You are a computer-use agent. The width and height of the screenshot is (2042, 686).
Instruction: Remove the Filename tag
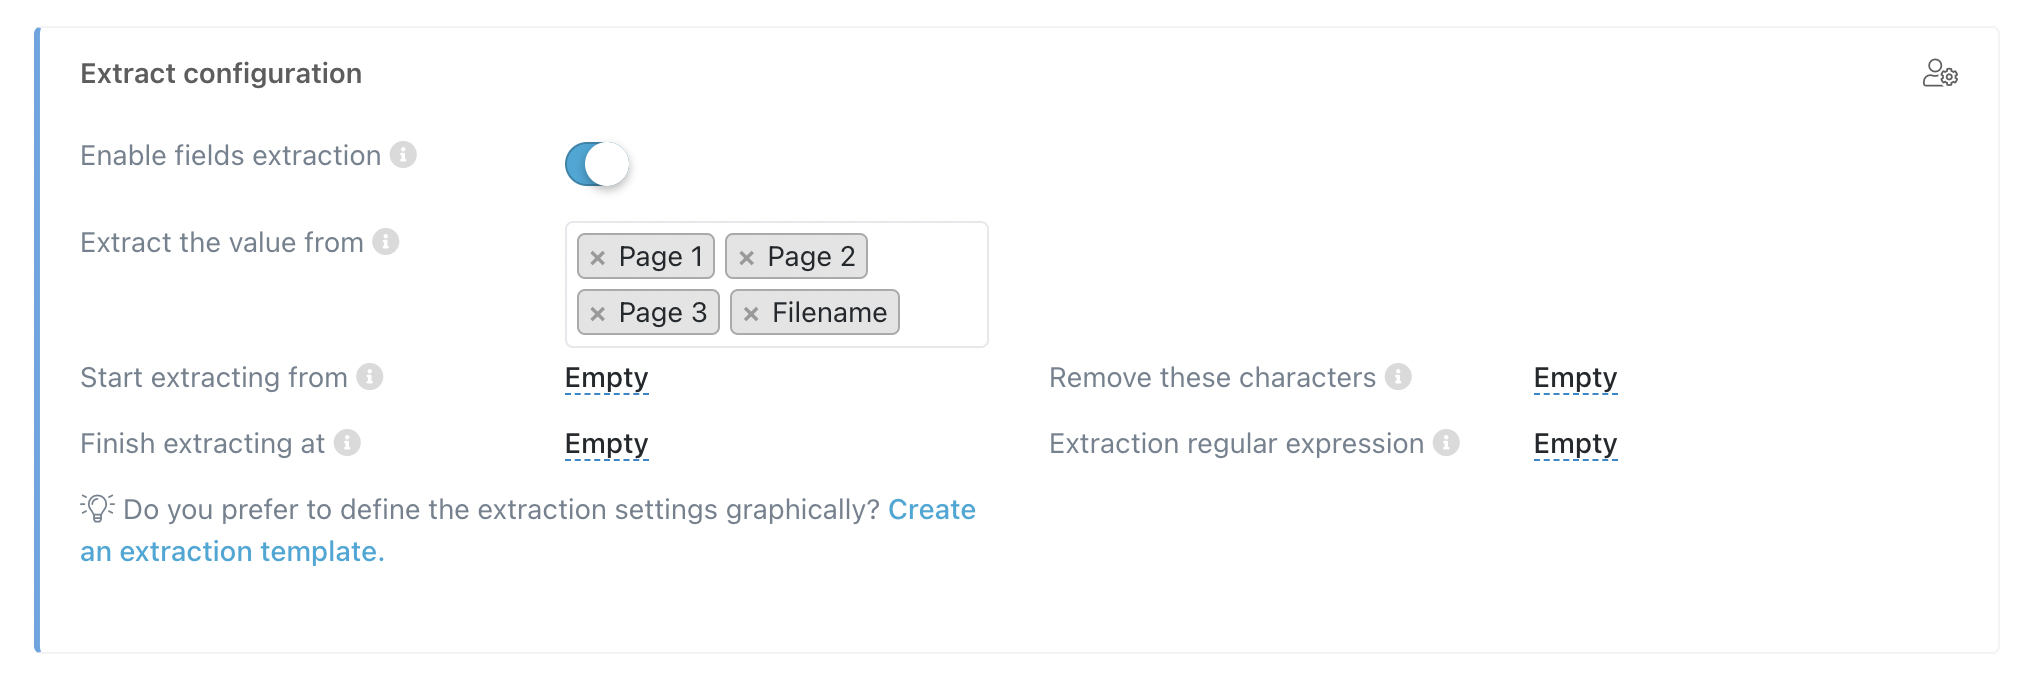[x=752, y=312]
